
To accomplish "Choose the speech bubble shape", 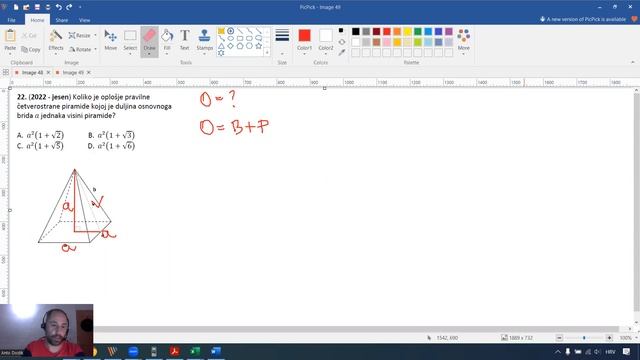I will tap(258, 38).
